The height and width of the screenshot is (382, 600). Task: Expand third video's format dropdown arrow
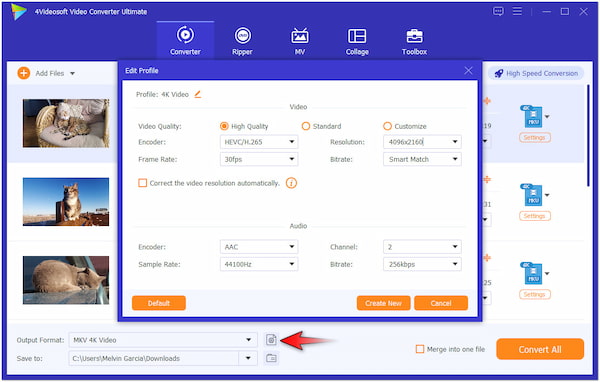(x=547, y=274)
